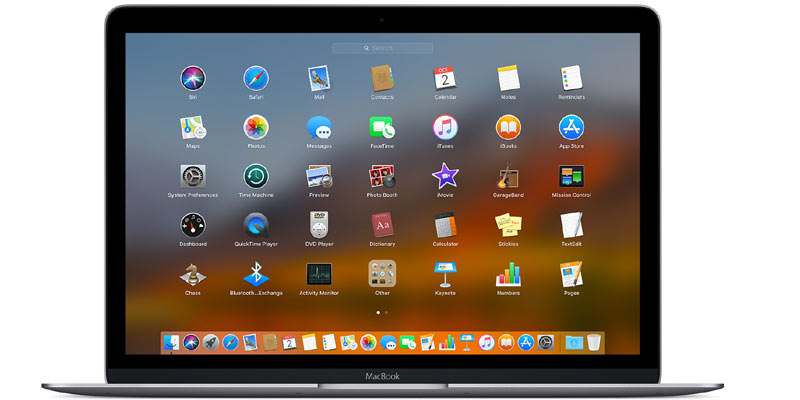Image resolution: width=800 pixels, height=400 pixels.
Task: Open the Preview app
Action: [319, 177]
